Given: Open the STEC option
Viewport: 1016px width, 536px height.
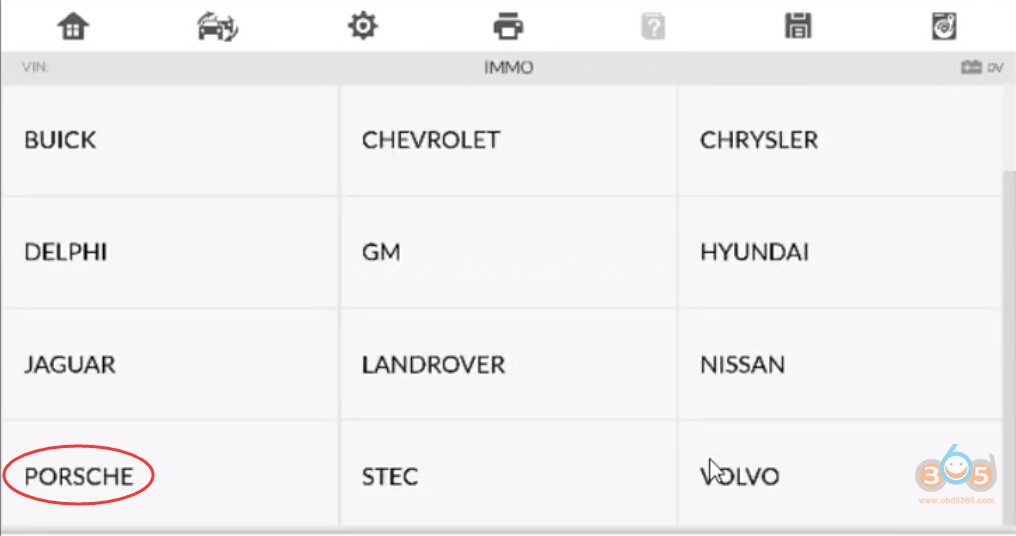Looking at the screenshot, I should 508,476.
